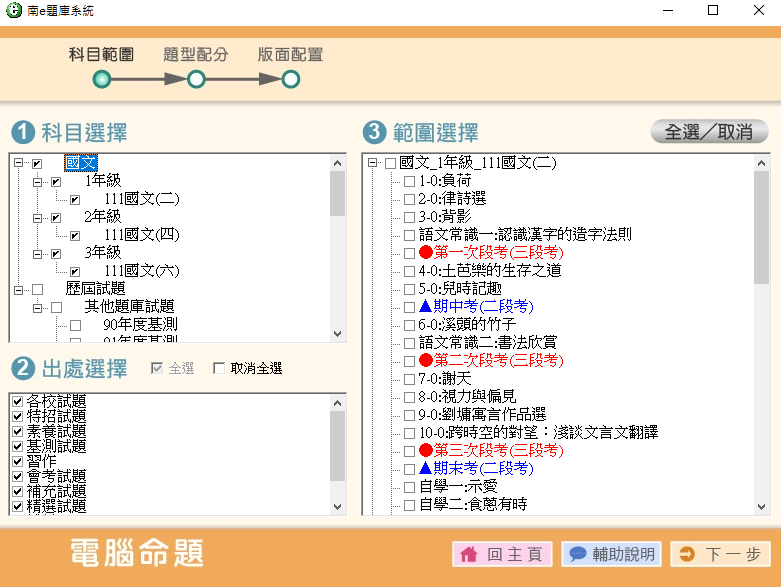
Task: Click the 題型配分 step circle icon
Action: 196,80
